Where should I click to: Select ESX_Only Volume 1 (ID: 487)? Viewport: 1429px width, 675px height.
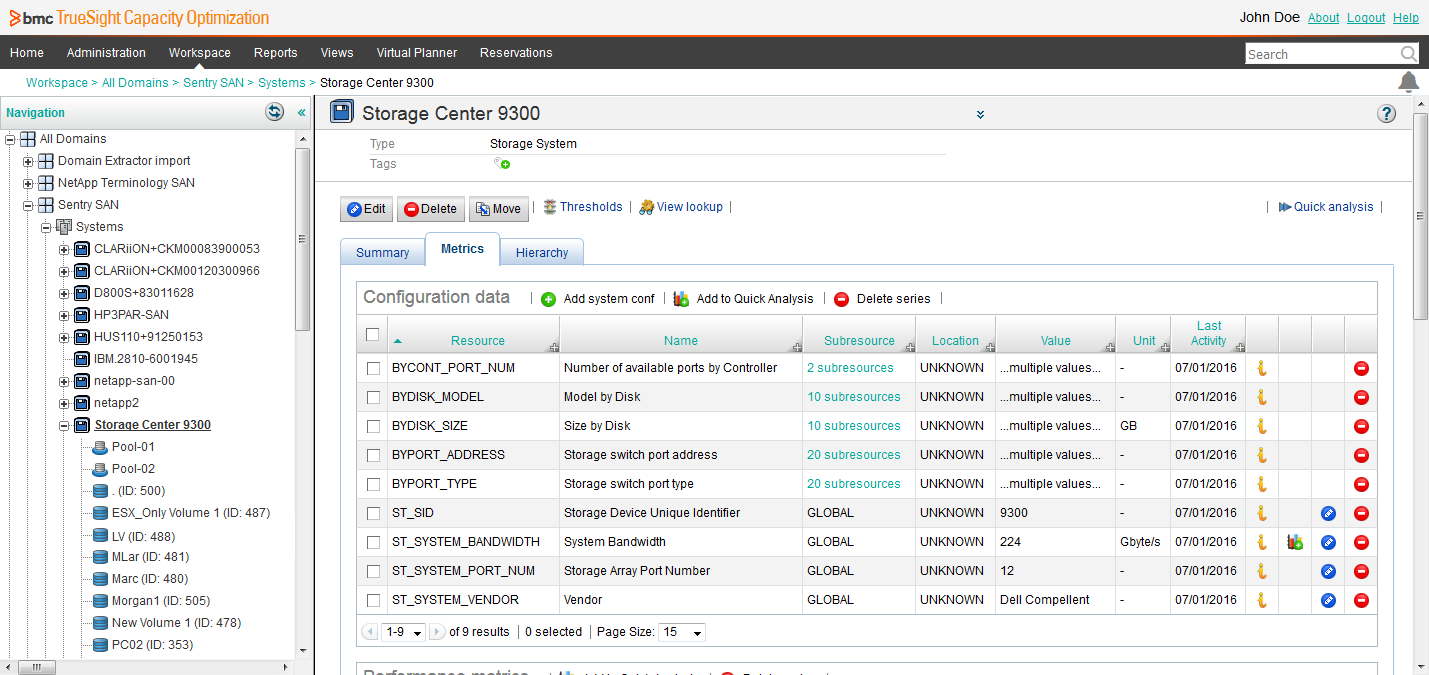pos(191,513)
